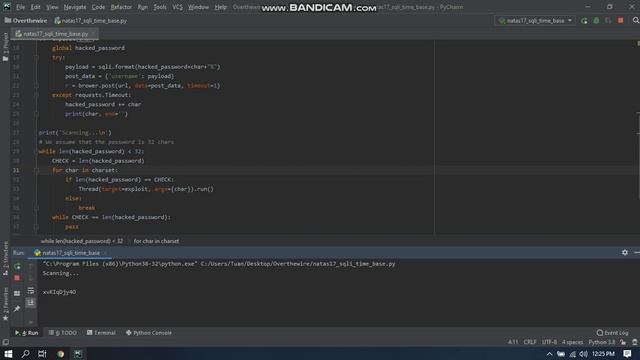Close the natas17_sqli_time_base.py editor tab
Viewport: 640px width, 360px height.
pyautogui.click(x=93, y=34)
